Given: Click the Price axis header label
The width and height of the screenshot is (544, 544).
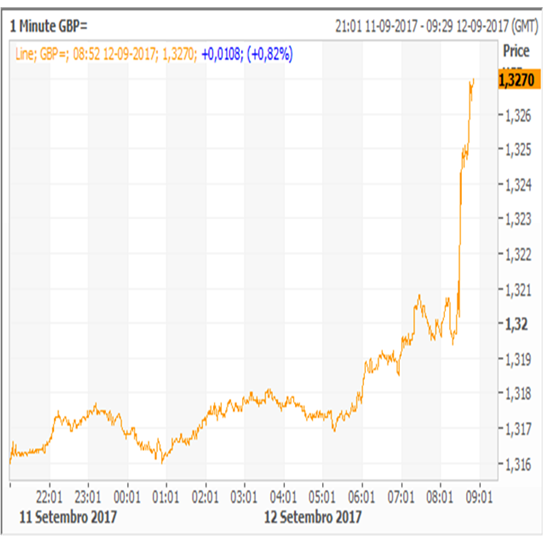Looking at the screenshot, I should coord(516,51).
